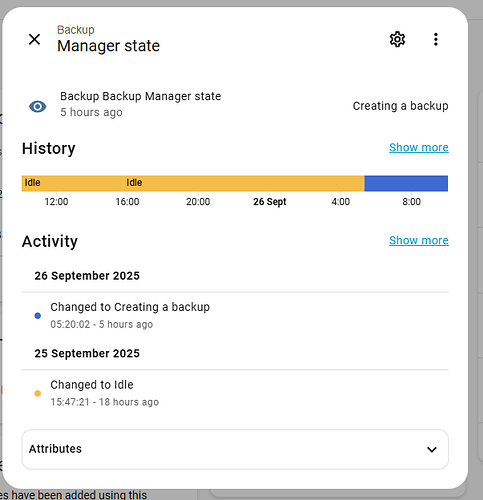
Task: Close the Manager state dialog
Action: 34,39
